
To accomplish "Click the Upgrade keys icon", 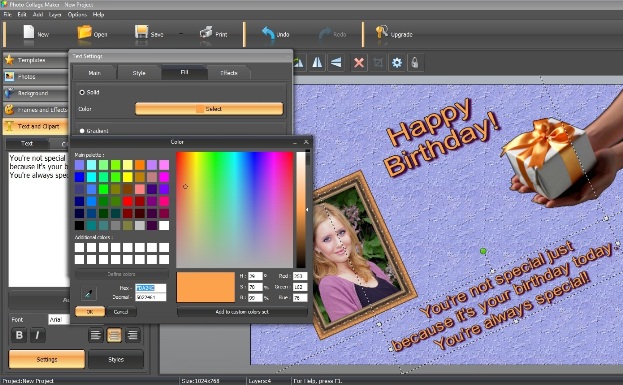I will (381, 32).
